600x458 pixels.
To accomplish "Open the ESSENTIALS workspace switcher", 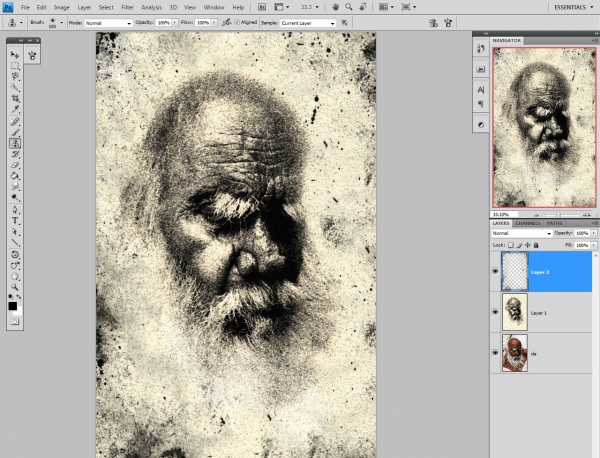I will click(x=574, y=7).
